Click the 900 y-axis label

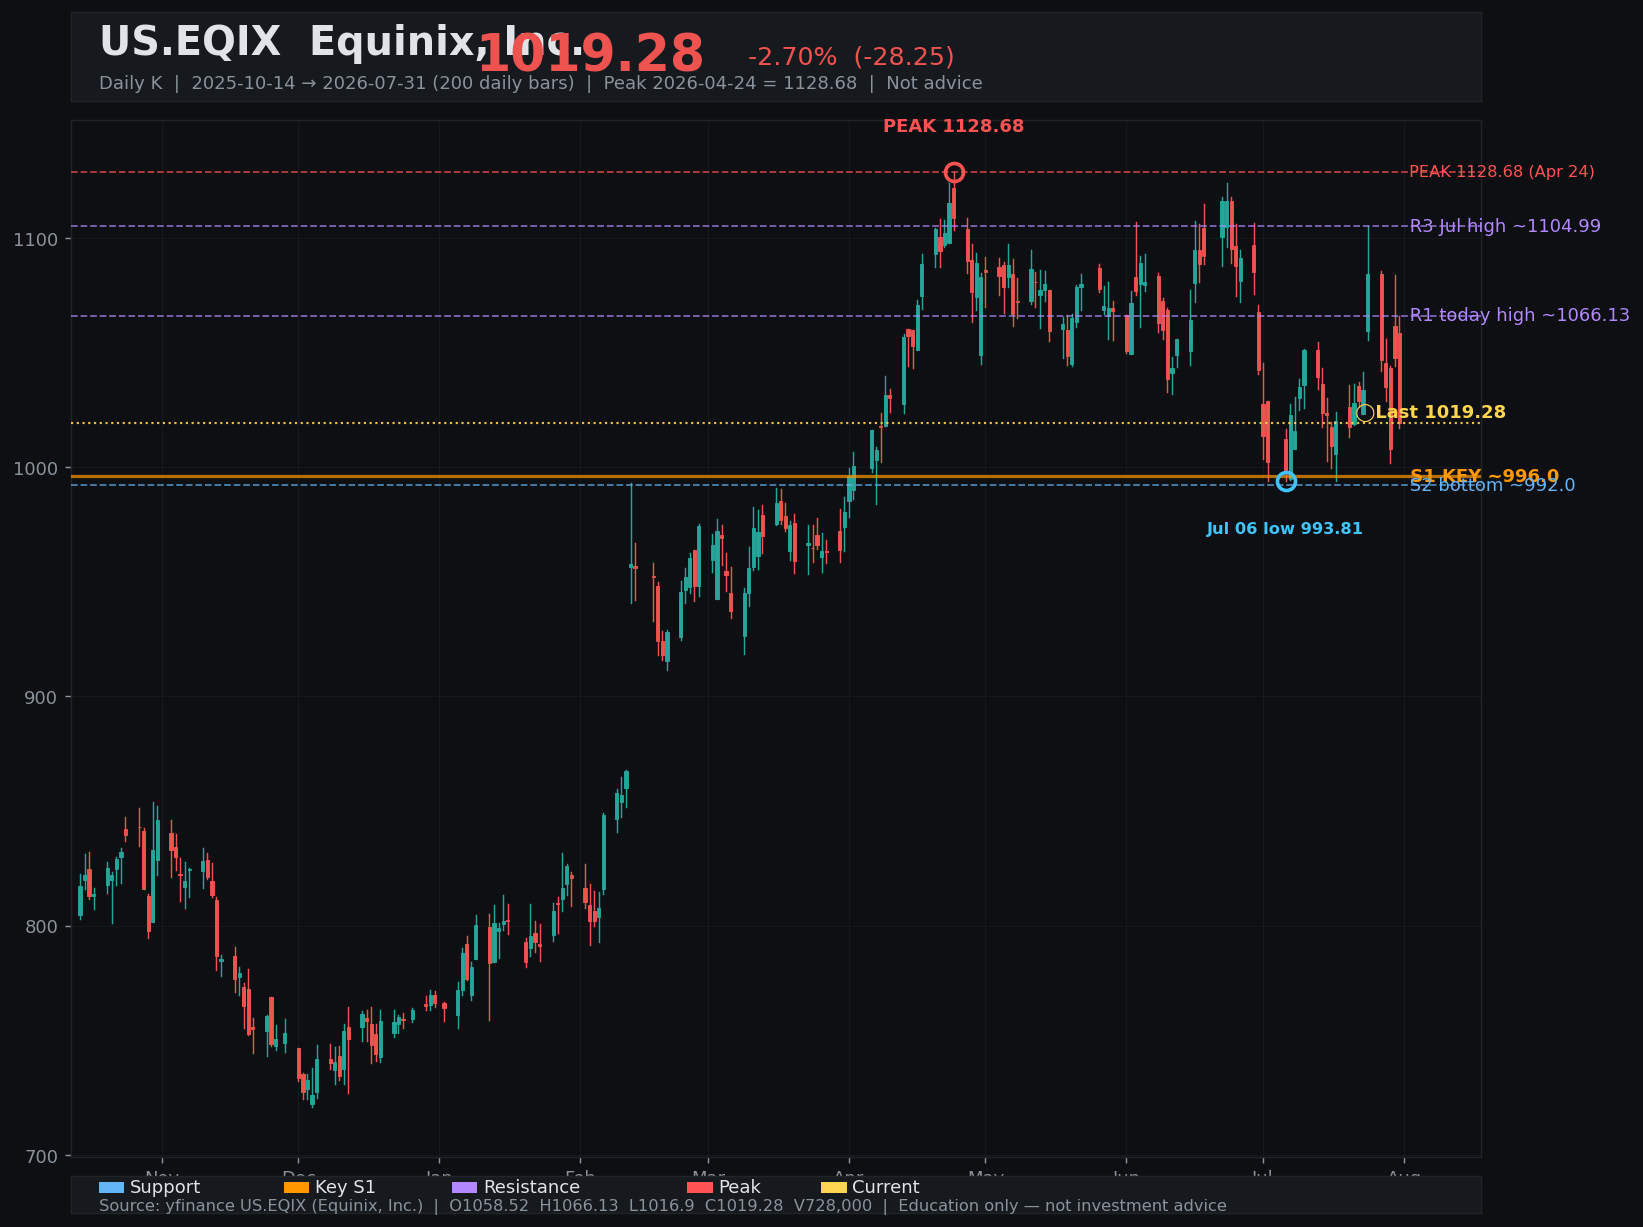pyautogui.click(x=40, y=697)
